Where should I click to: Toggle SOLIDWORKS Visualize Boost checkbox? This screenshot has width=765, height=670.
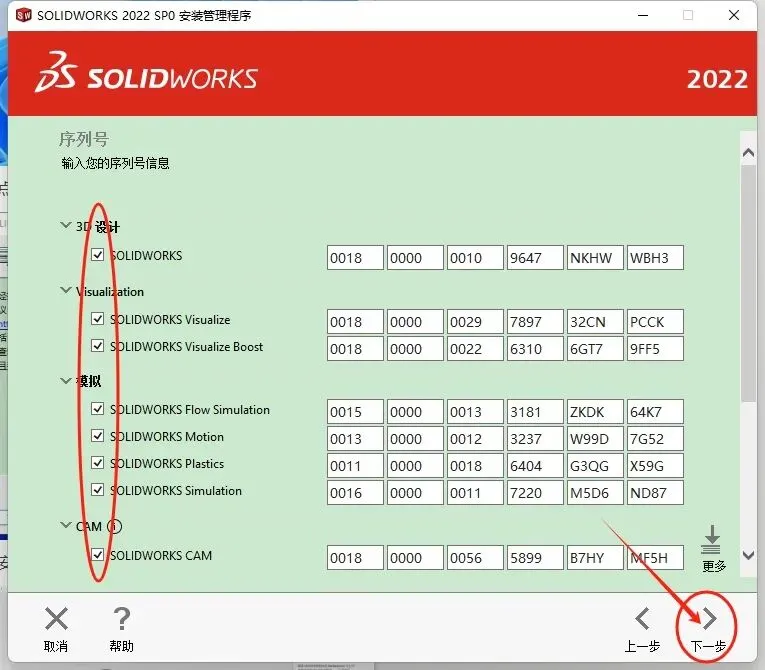[x=98, y=346]
